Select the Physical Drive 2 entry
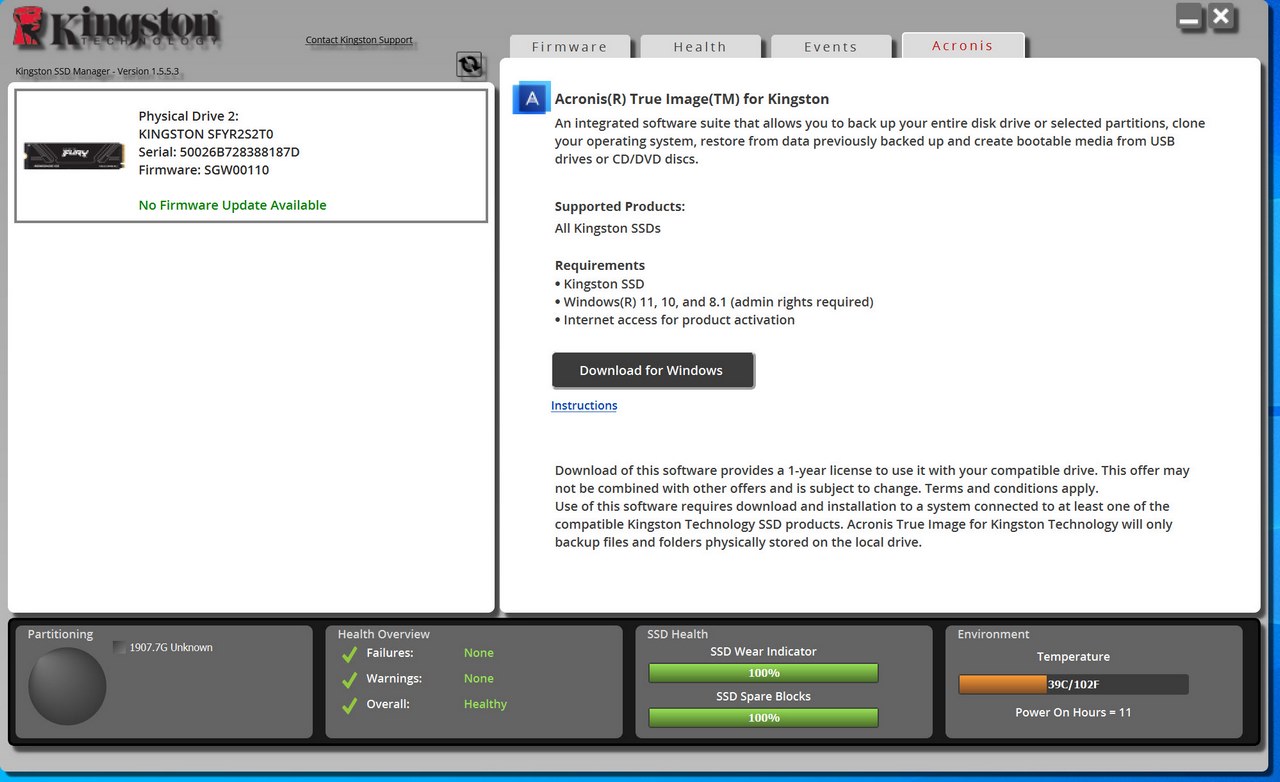This screenshot has width=1280, height=782. tap(251, 155)
